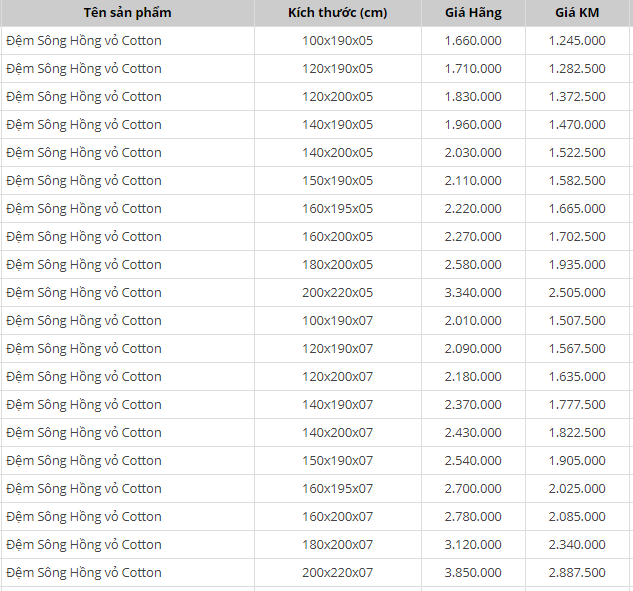Select the promo price 1.777.500
633x591 pixels.
(x=577, y=405)
